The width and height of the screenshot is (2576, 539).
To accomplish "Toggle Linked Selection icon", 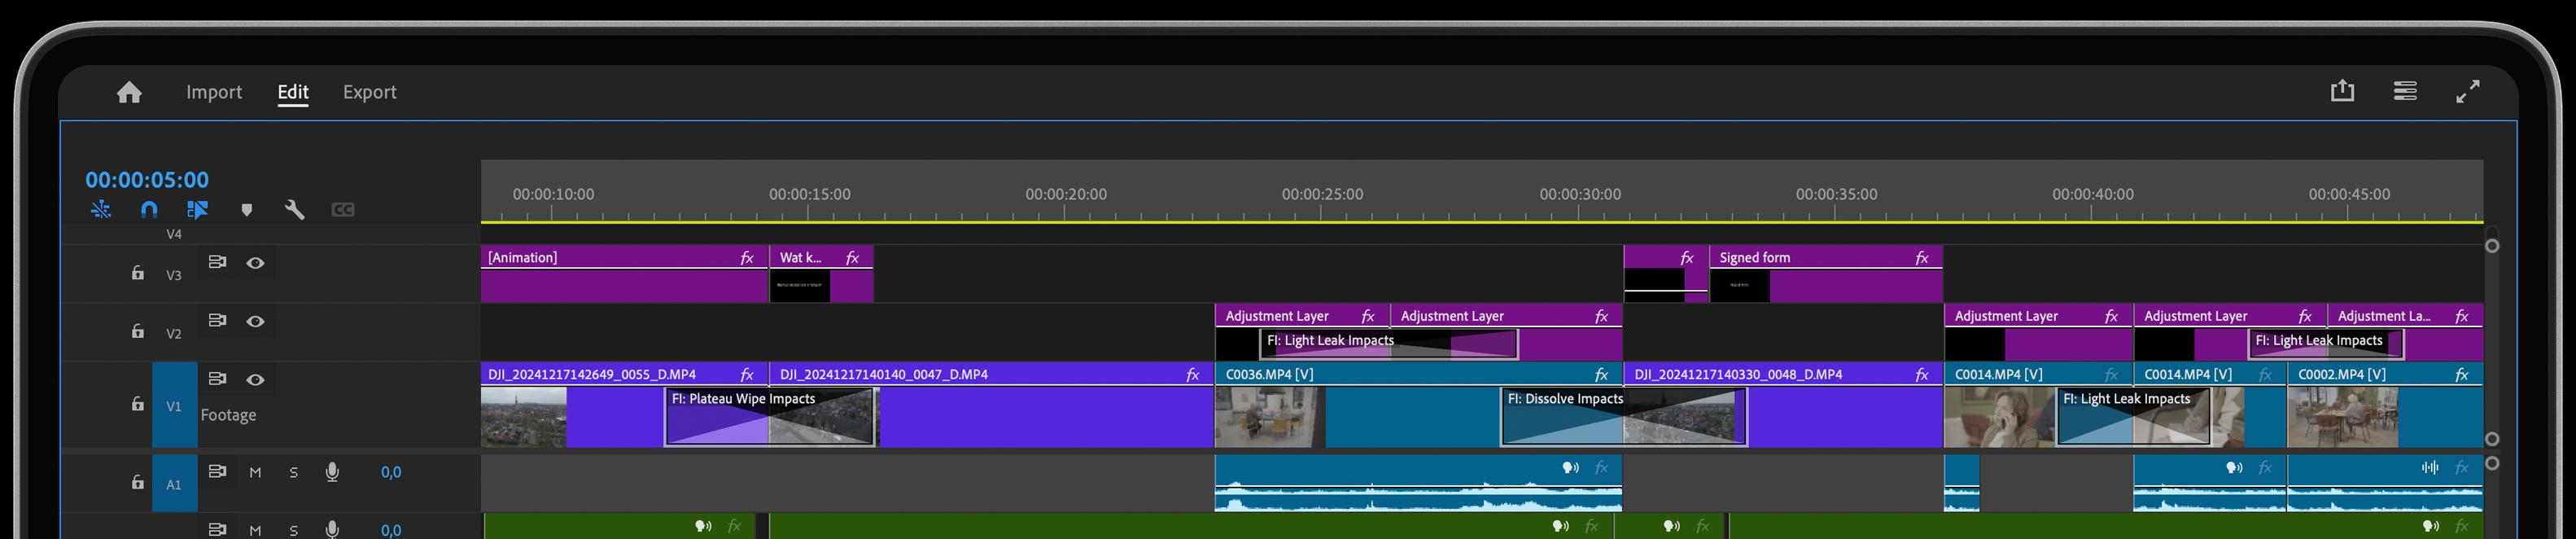I will coord(197,210).
